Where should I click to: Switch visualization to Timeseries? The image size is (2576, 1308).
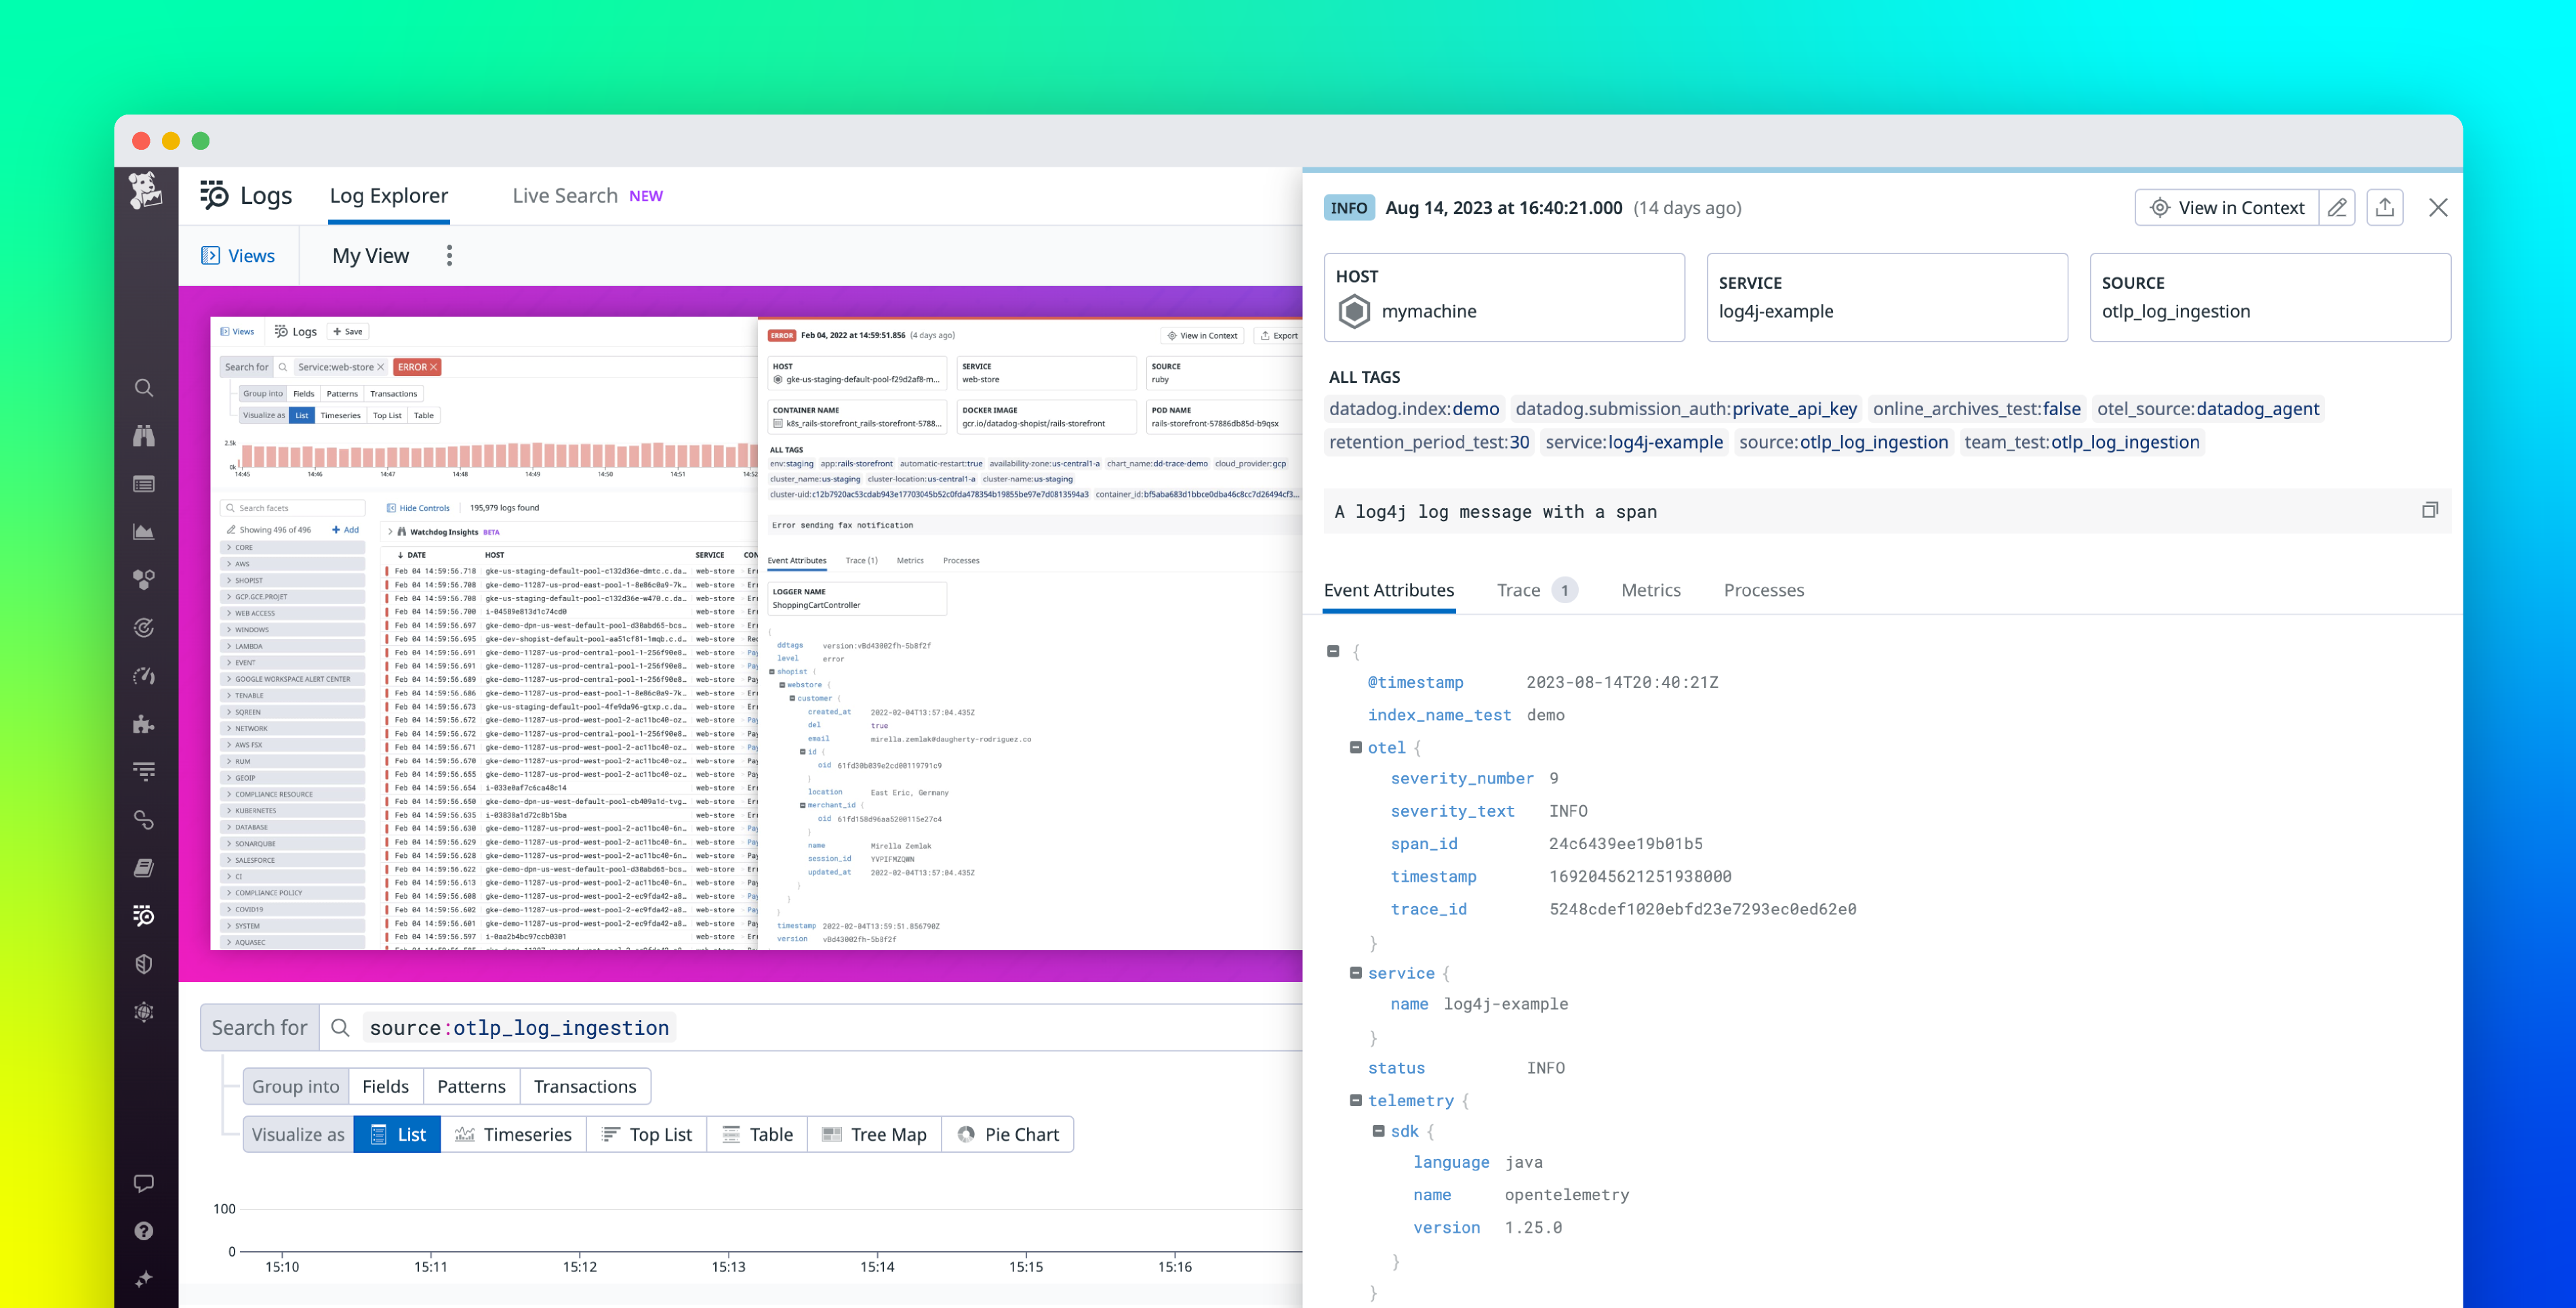(x=514, y=1134)
